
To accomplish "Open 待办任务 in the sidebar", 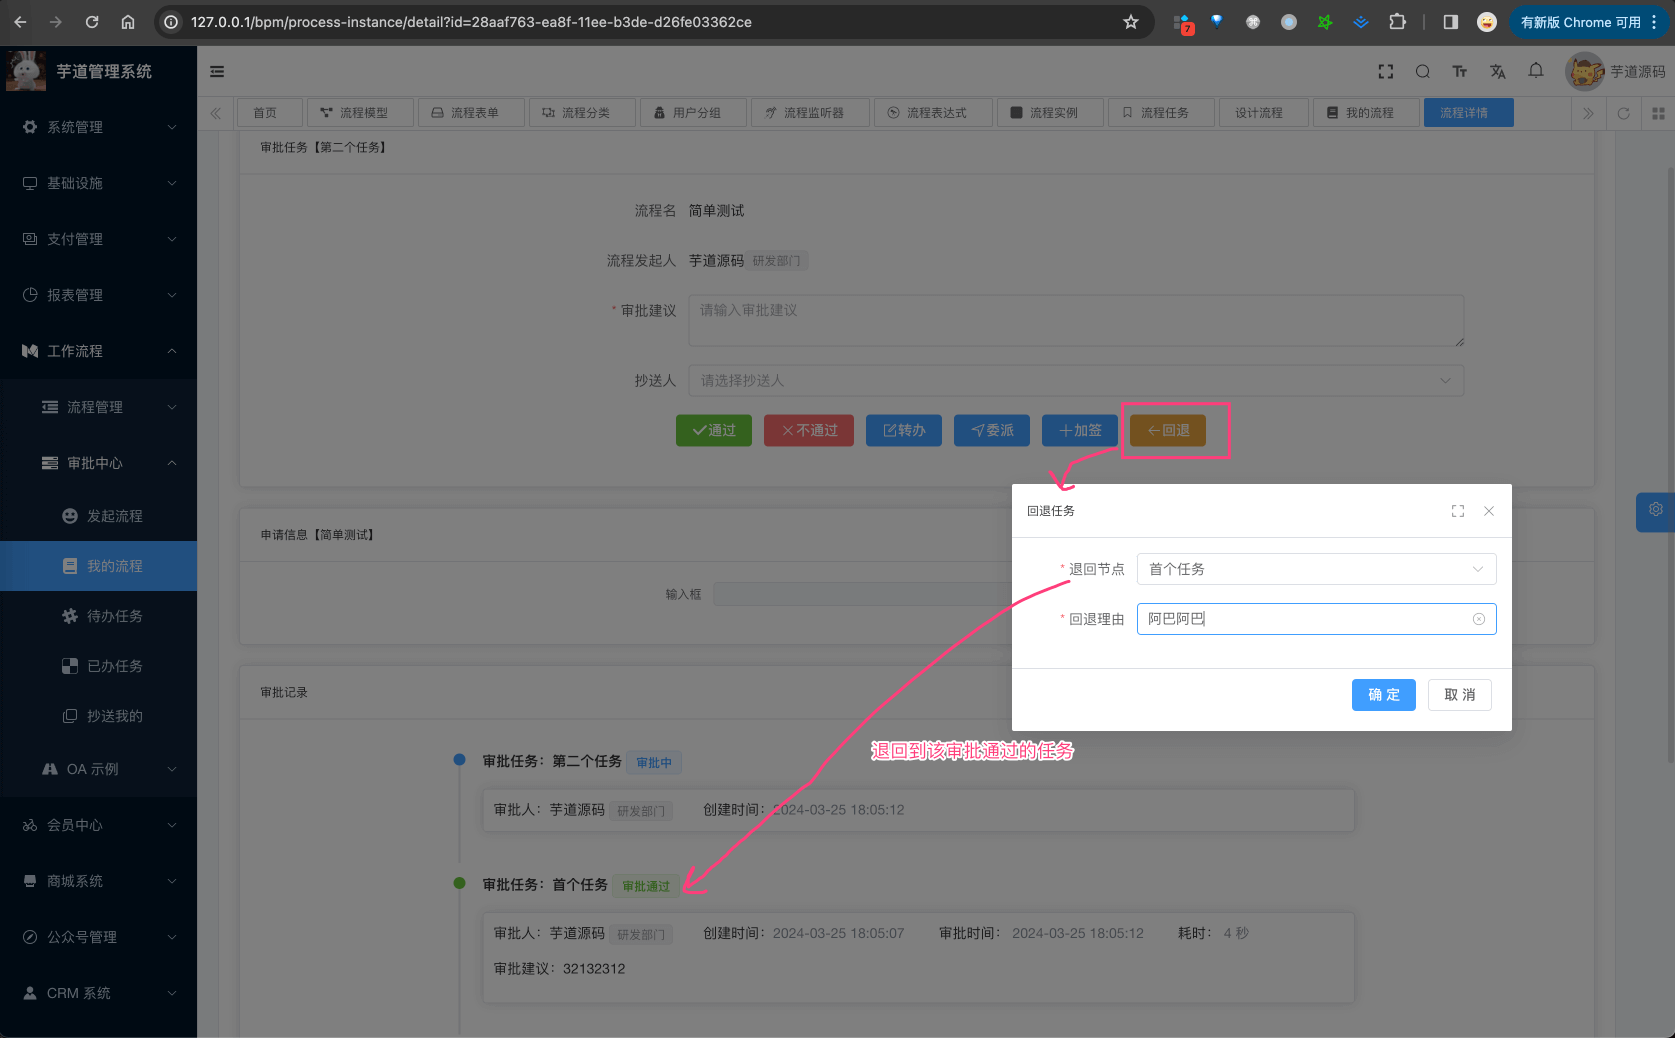I will tap(114, 616).
